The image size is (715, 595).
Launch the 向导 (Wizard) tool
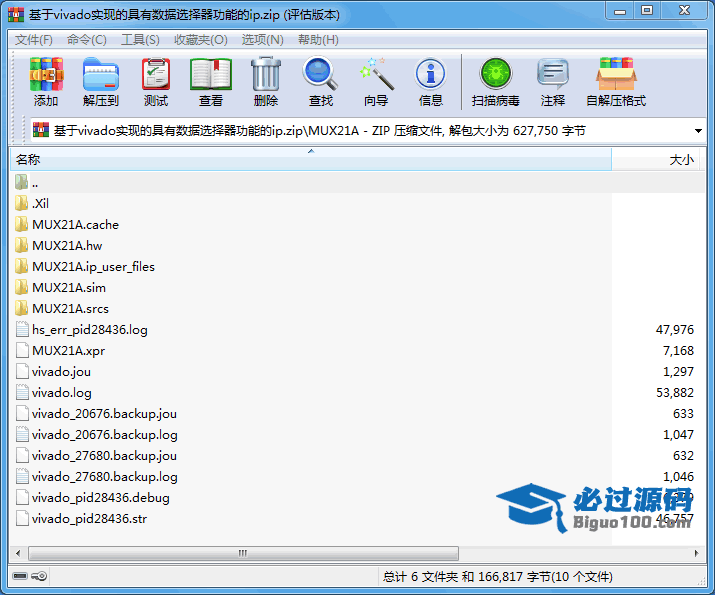tap(376, 82)
